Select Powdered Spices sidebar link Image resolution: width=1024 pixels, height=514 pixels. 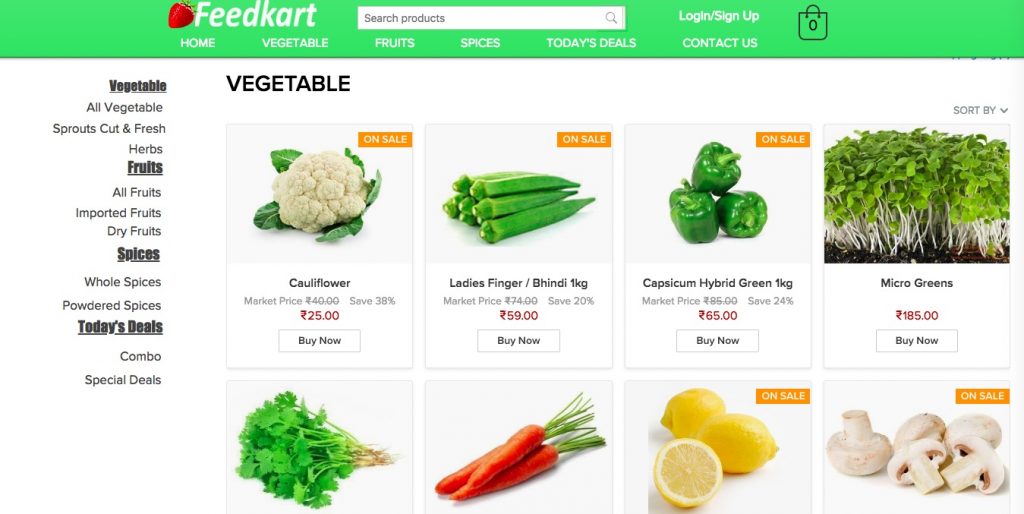coord(112,306)
